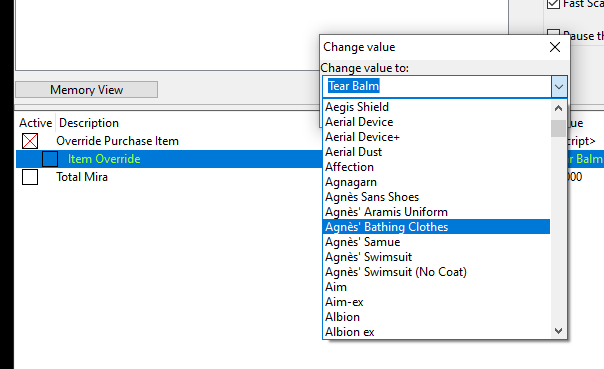Select Agnès' Aramis Uniform entry
Image resolution: width=604 pixels, height=369 pixels.
[x=436, y=212]
